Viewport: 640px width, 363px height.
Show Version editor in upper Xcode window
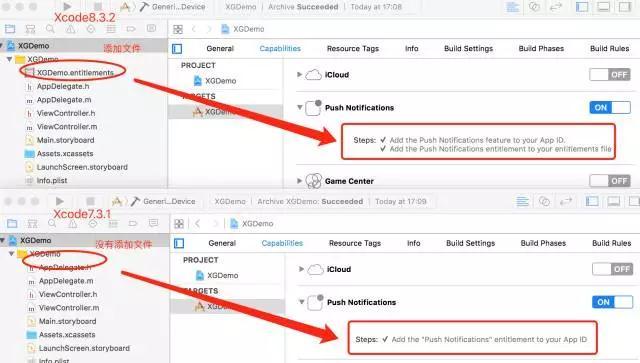[556, 7]
